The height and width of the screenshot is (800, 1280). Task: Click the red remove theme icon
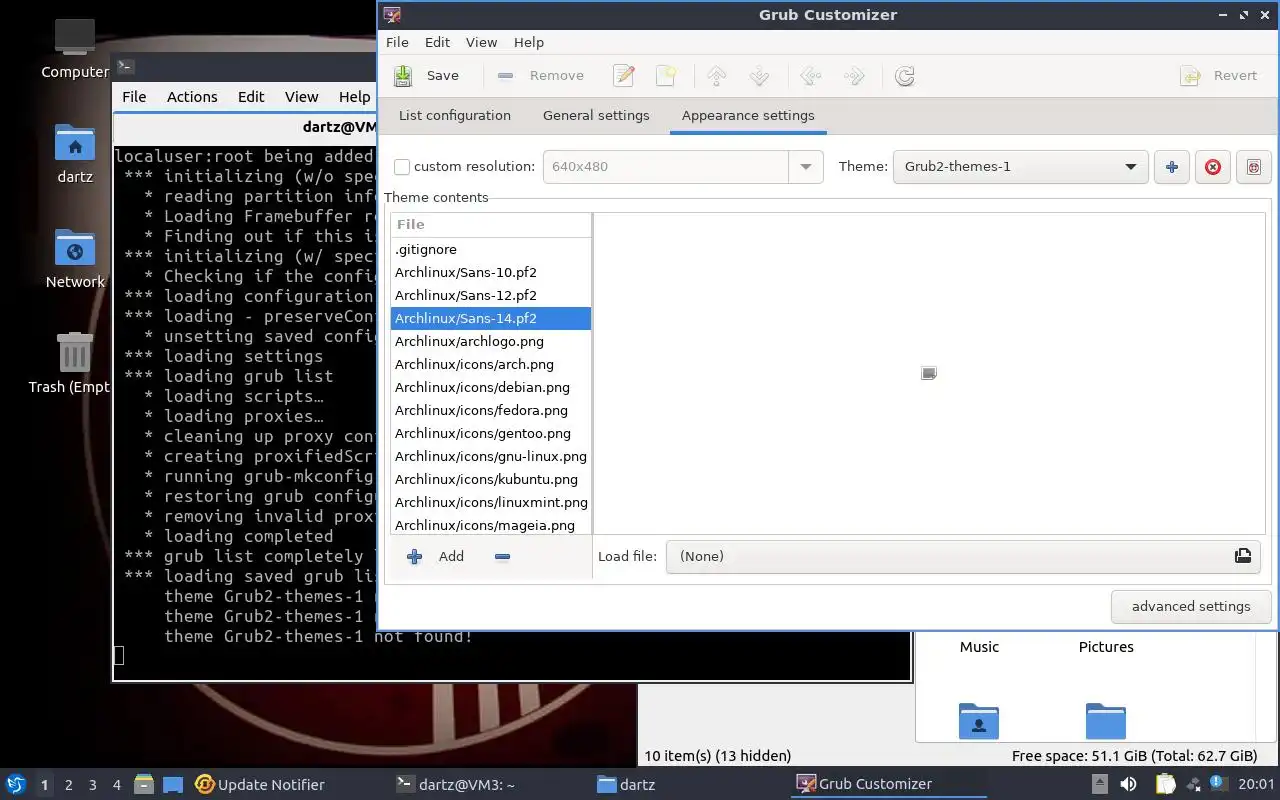pyautogui.click(x=1213, y=167)
